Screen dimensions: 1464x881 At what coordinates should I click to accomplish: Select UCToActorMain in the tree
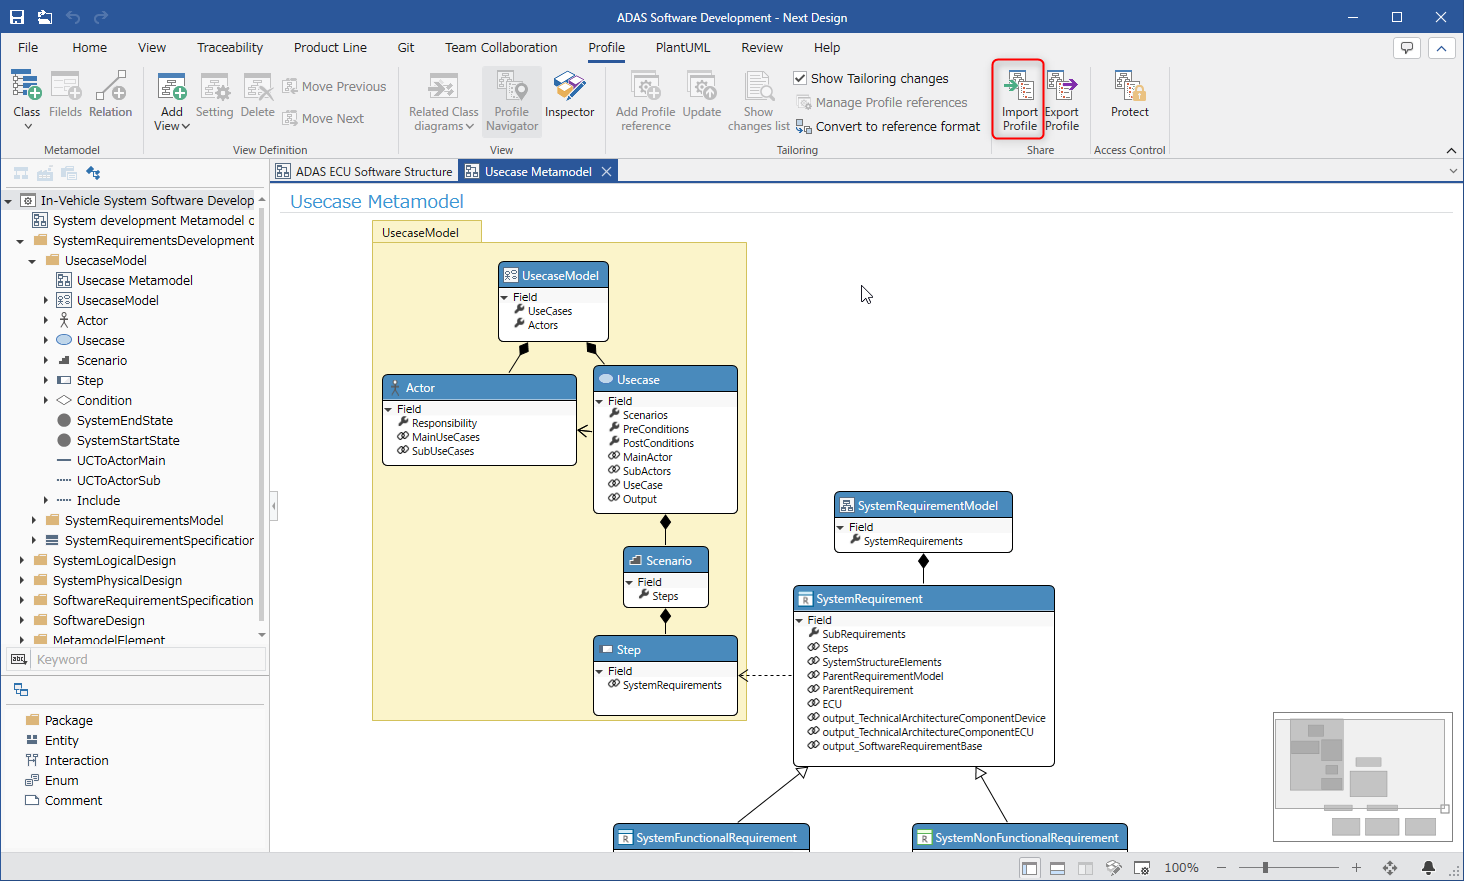pos(121,461)
